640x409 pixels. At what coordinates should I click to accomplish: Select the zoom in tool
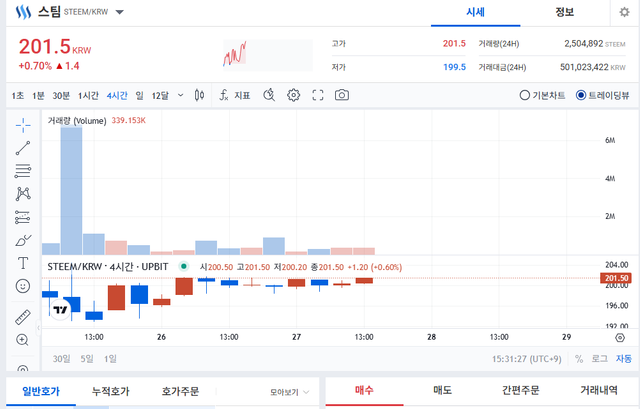click(x=22, y=340)
